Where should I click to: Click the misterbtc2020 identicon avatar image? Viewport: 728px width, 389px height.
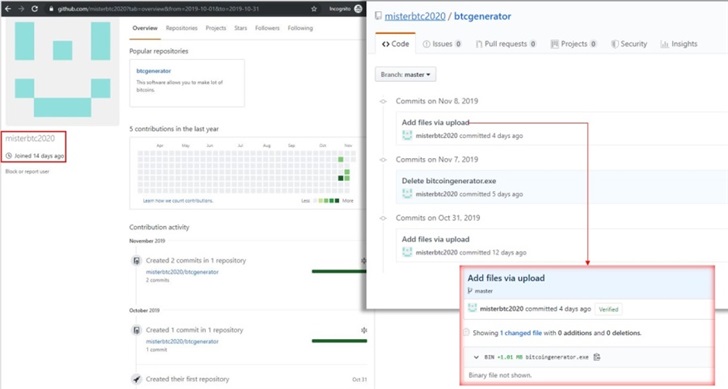[62, 71]
